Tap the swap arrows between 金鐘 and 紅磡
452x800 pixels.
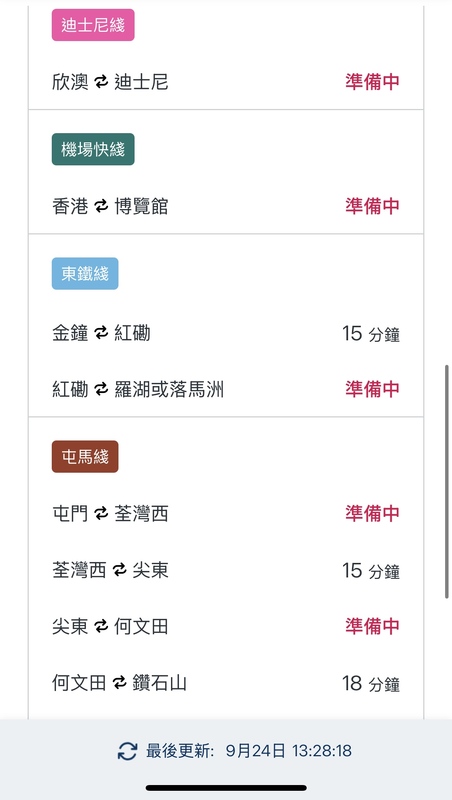(x=102, y=333)
